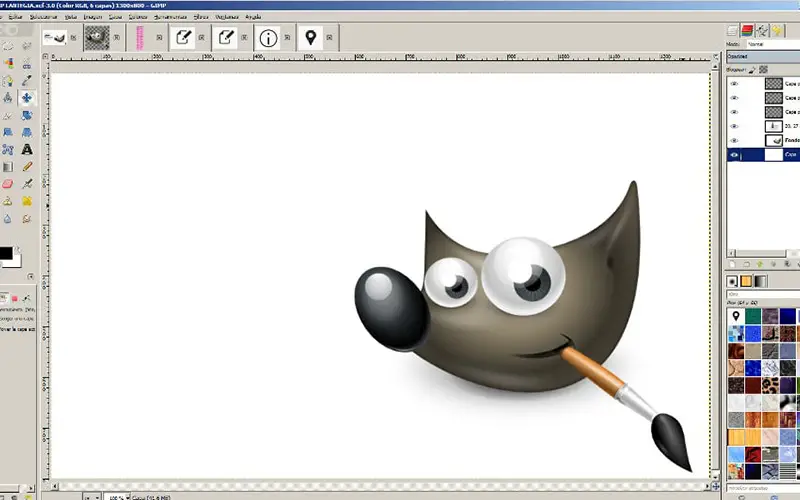Select the pink Eraser tool
Viewport: 800px width, 500px height.
coord(7,184)
